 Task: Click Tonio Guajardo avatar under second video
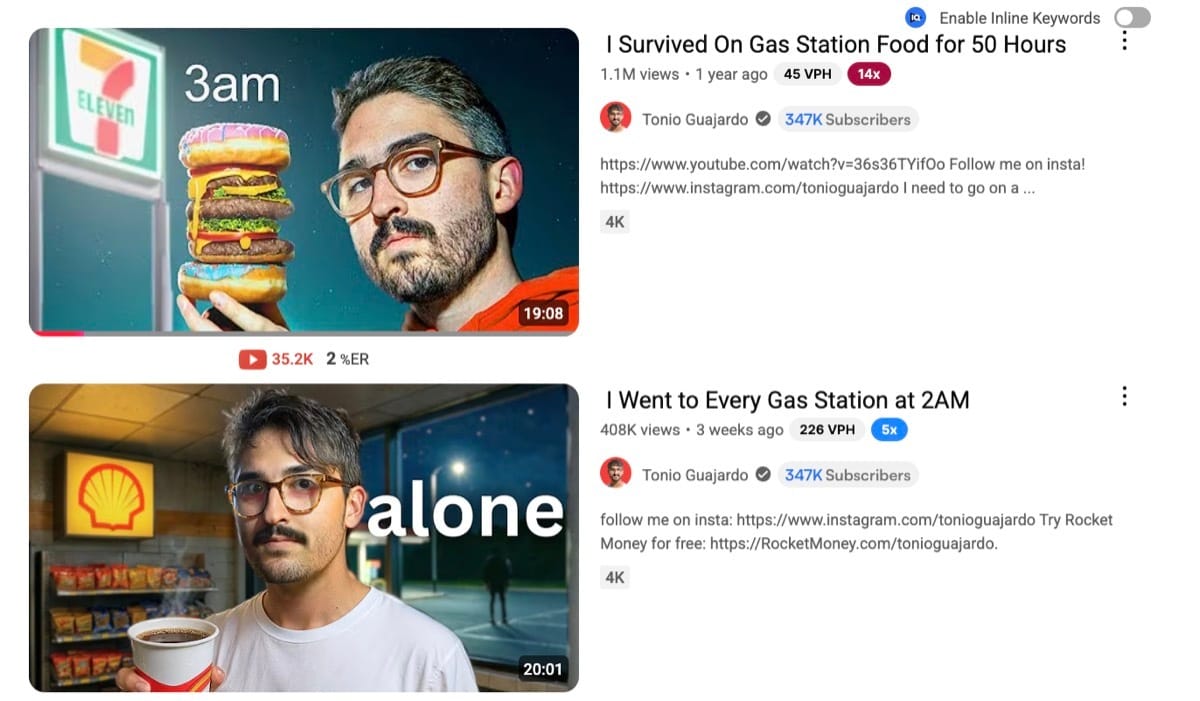[x=616, y=474]
